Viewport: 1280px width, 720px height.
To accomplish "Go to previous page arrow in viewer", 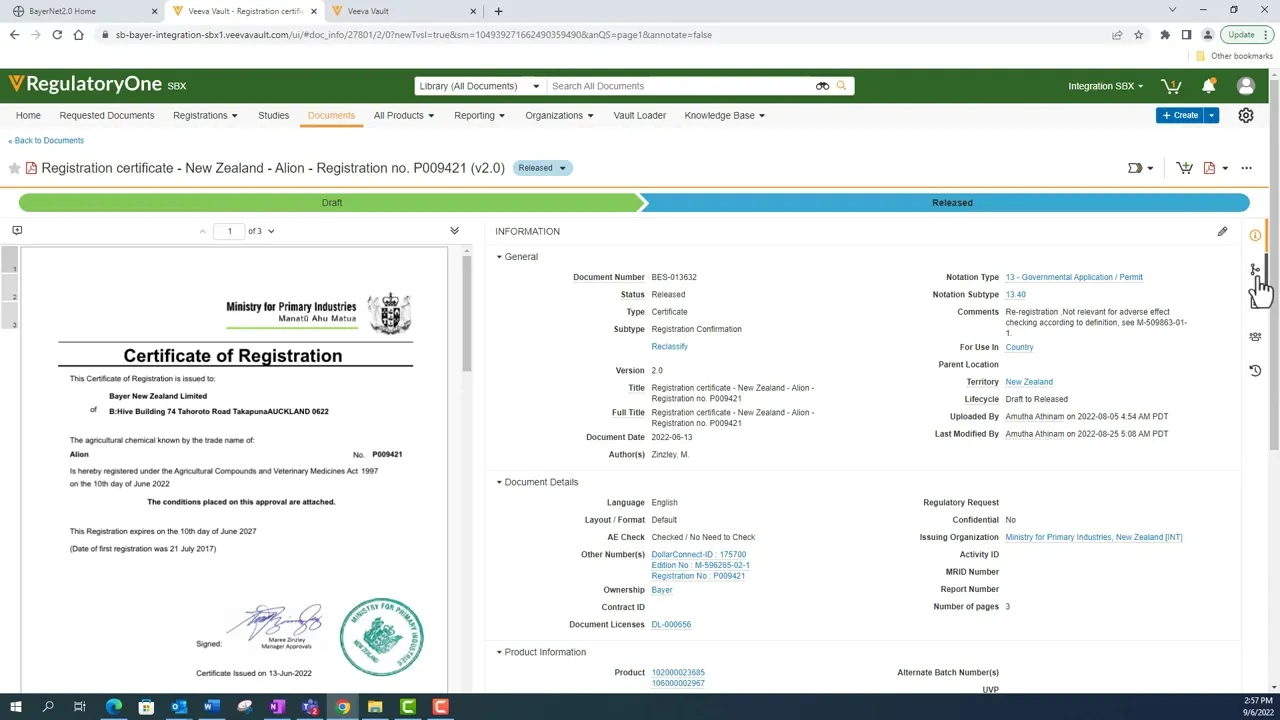I will [x=202, y=231].
